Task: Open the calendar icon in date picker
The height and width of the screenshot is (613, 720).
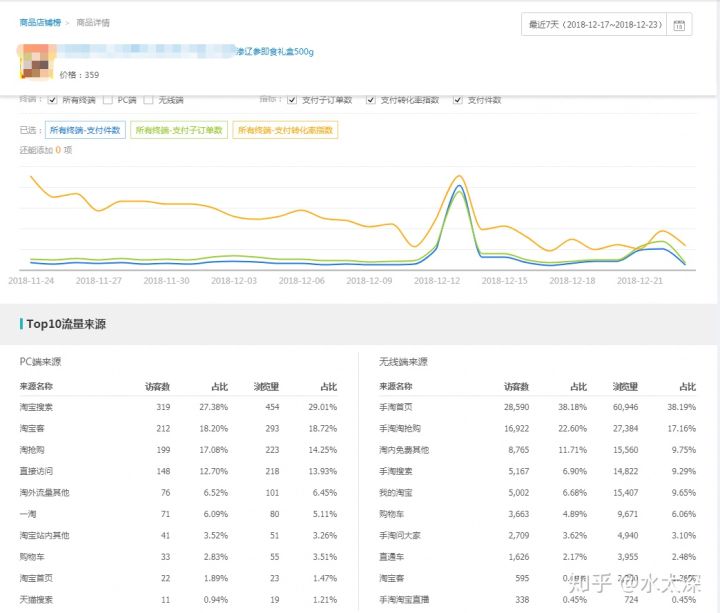Action: 679,24
